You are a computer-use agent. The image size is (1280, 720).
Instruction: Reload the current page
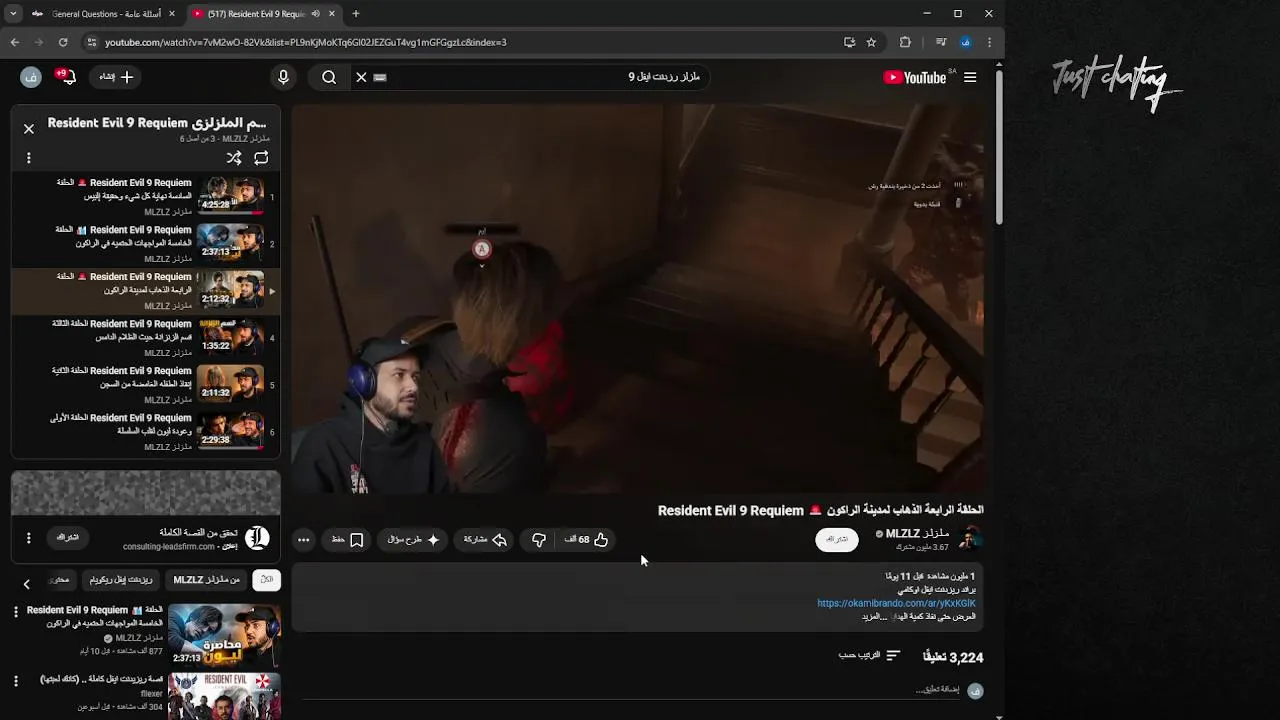point(63,42)
